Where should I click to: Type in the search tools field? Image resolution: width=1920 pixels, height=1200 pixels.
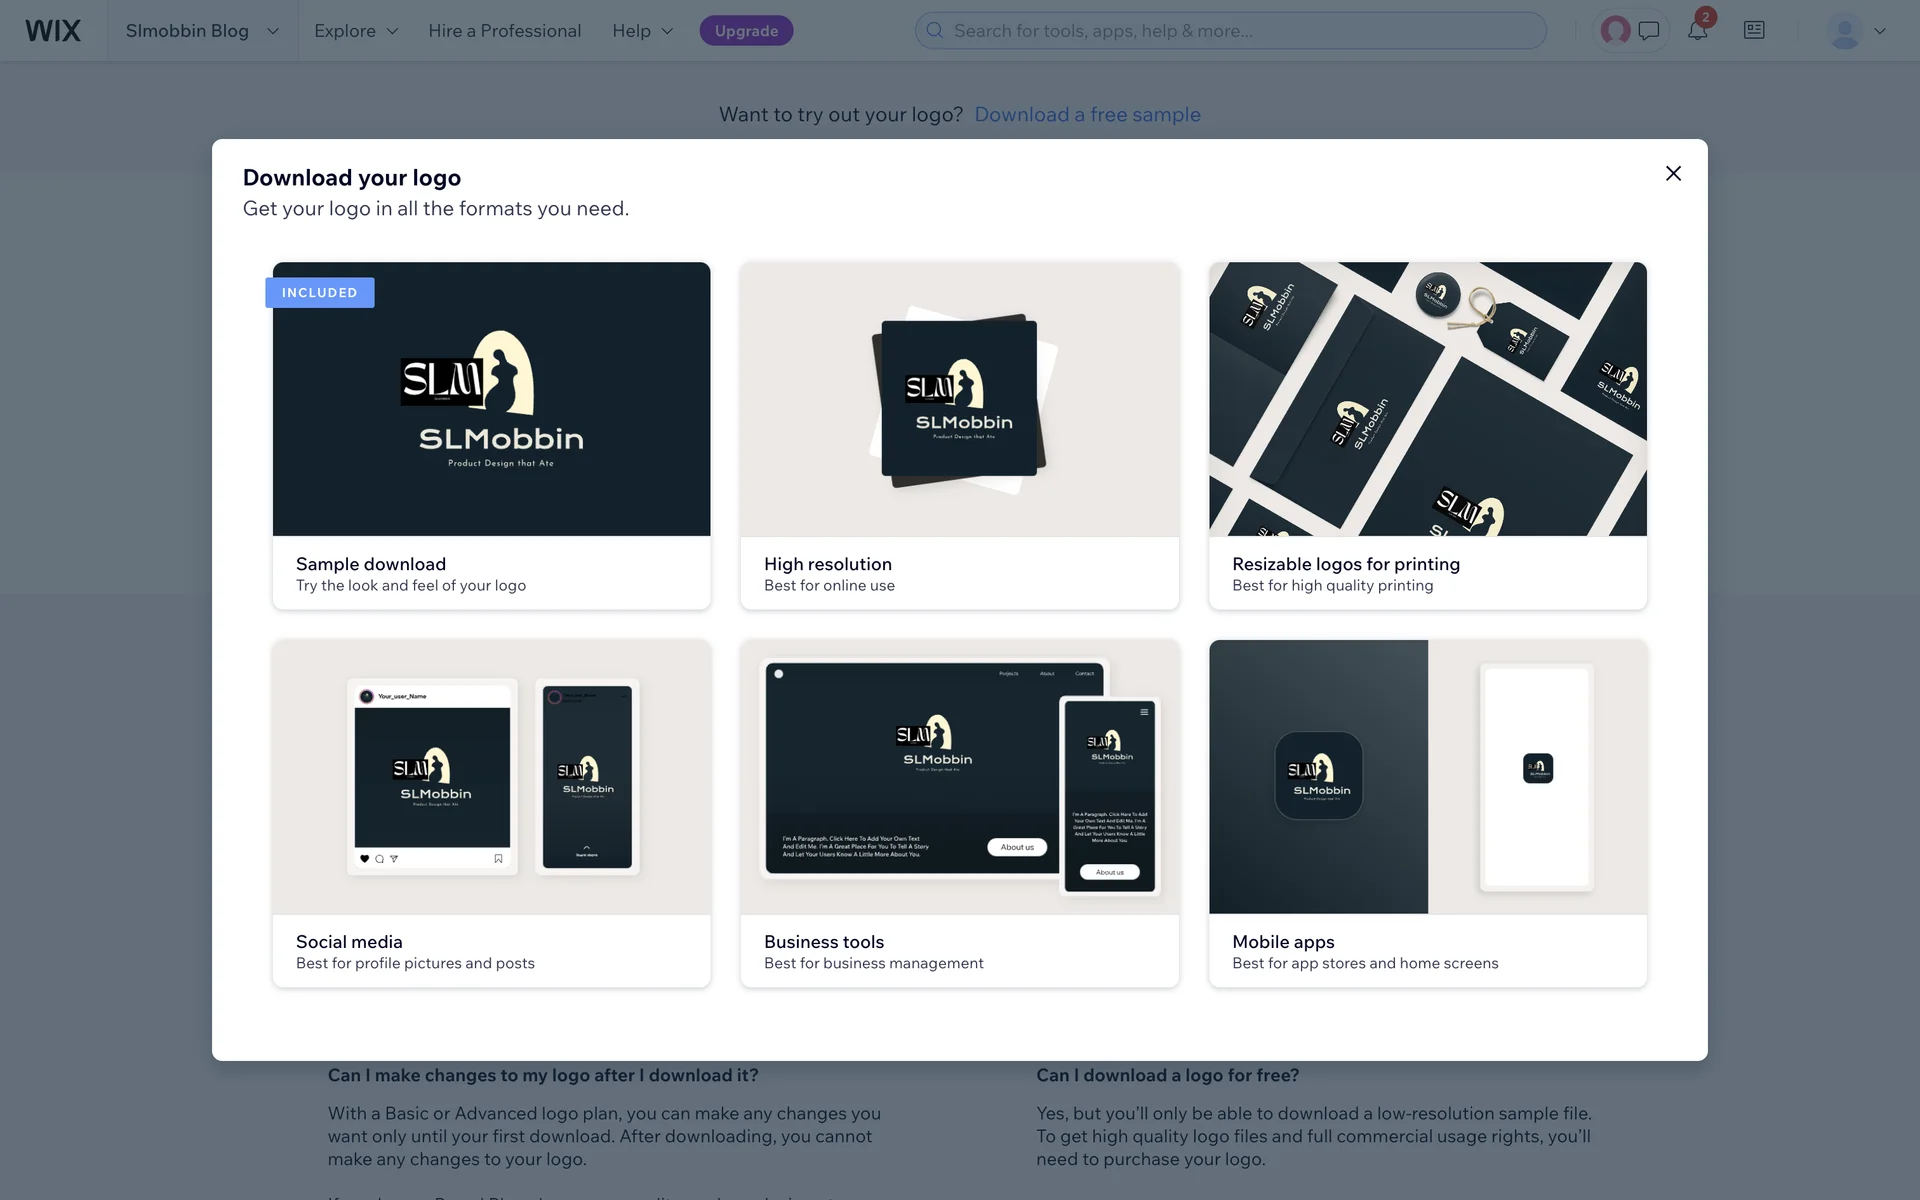(1240, 31)
